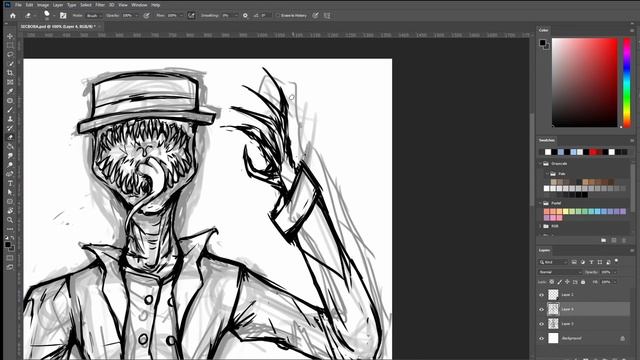Open the File menu
Viewport: 640px width, 360px height.
[18, 5]
